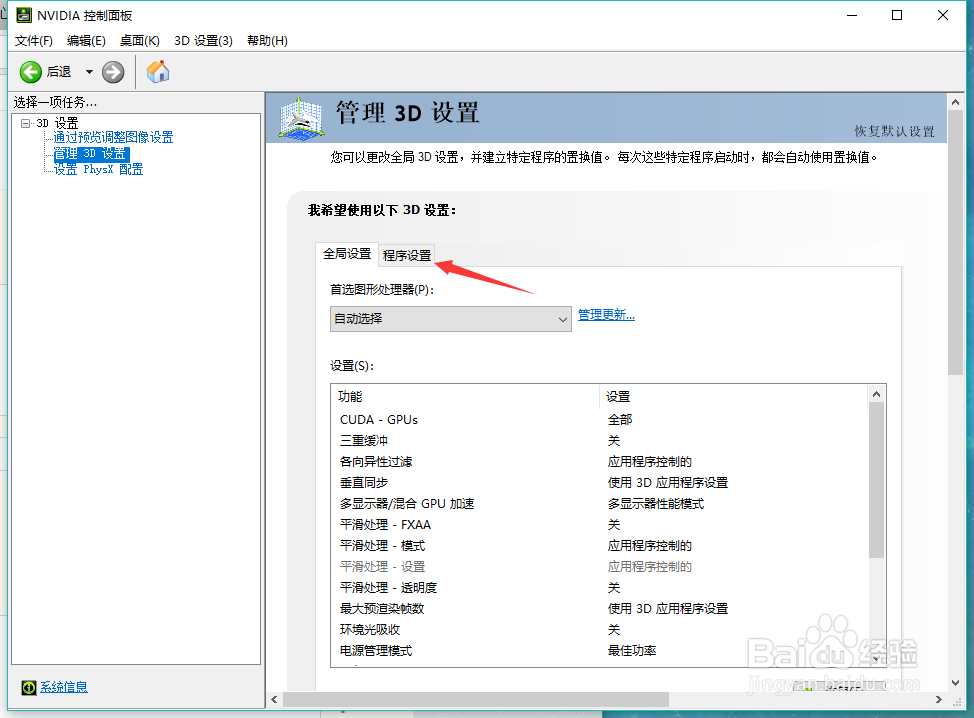
Task: Minimize the NVIDIA 控制面板 window
Action: [852, 15]
